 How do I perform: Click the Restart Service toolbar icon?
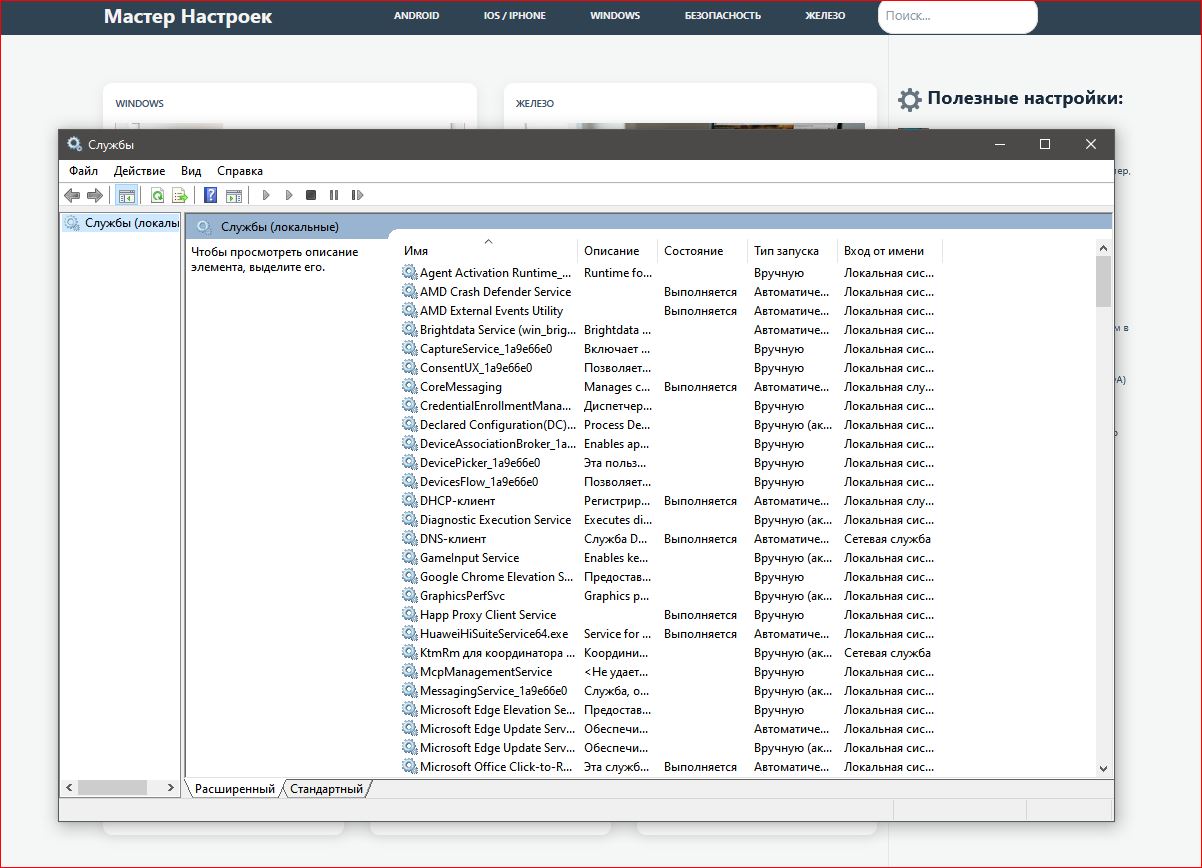click(357, 195)
